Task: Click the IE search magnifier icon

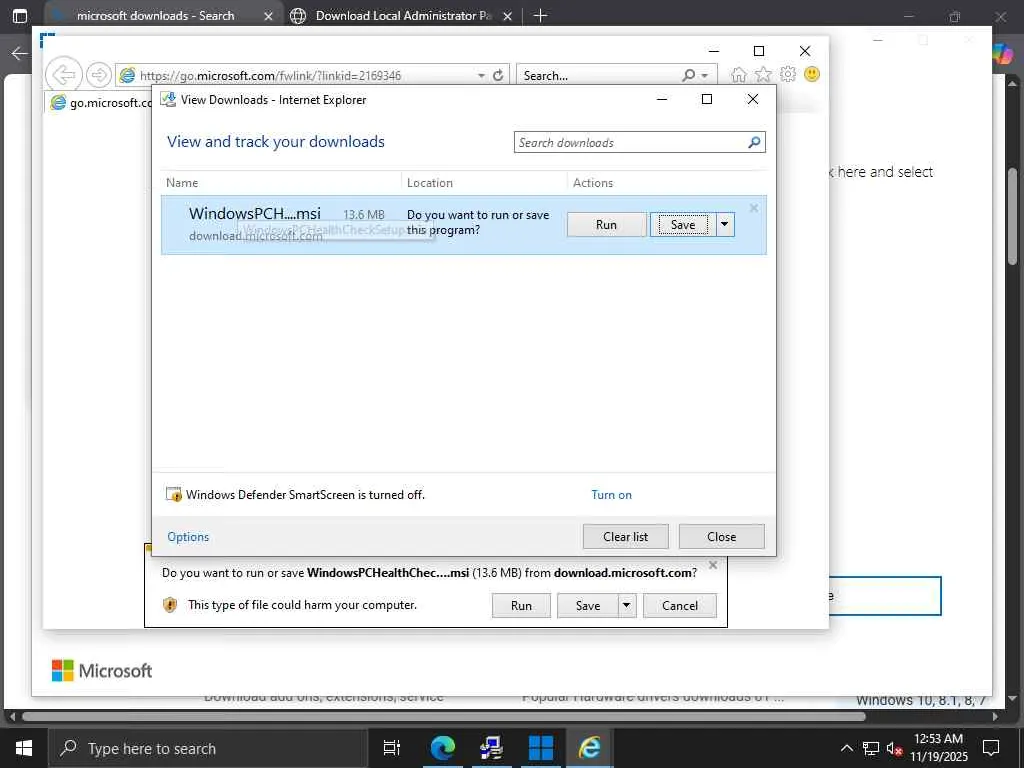Action: pos(688,76)
